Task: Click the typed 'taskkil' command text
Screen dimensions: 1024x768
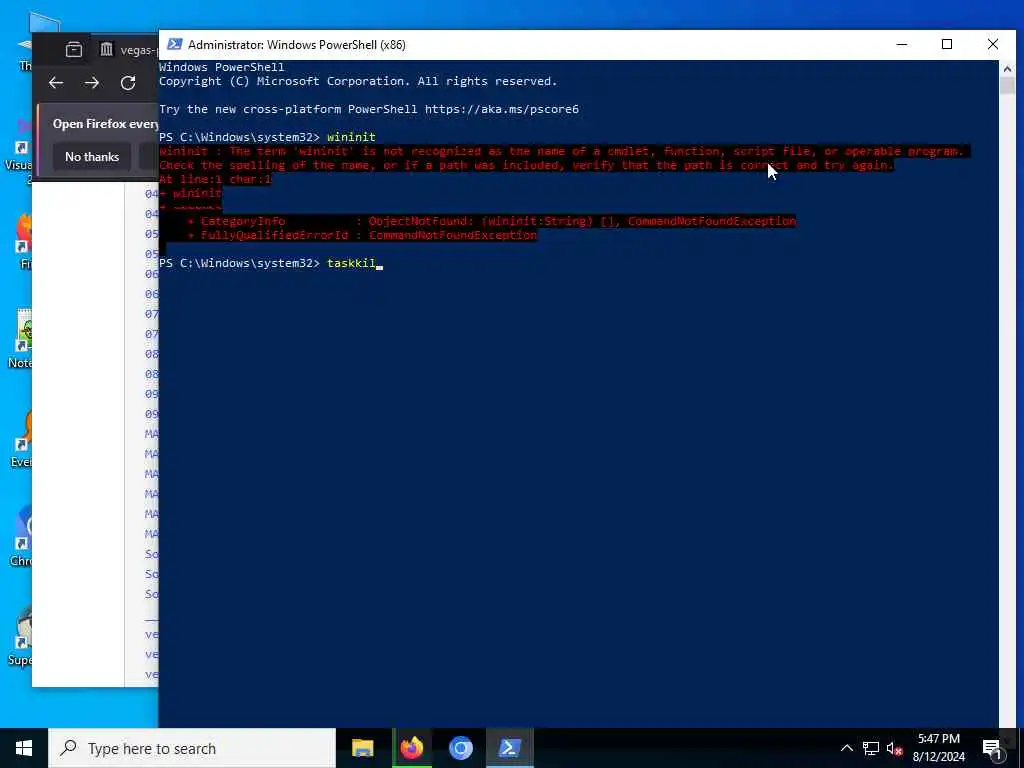Action: click(x=351, y=263)
